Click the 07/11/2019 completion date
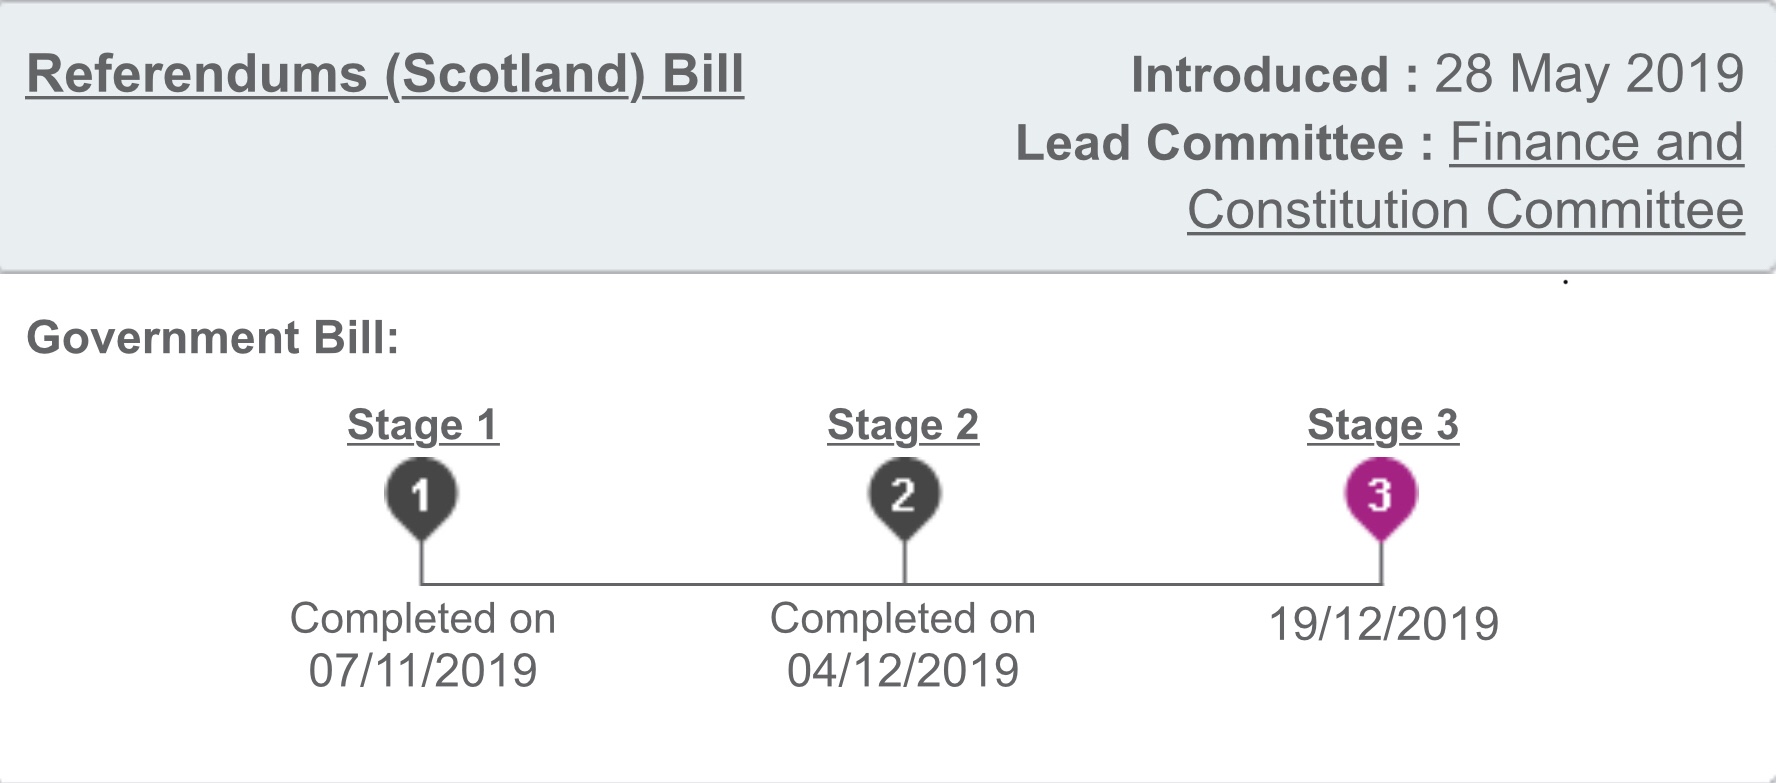The width and height of the screenshot is (1776, 783). click(423, 670)
